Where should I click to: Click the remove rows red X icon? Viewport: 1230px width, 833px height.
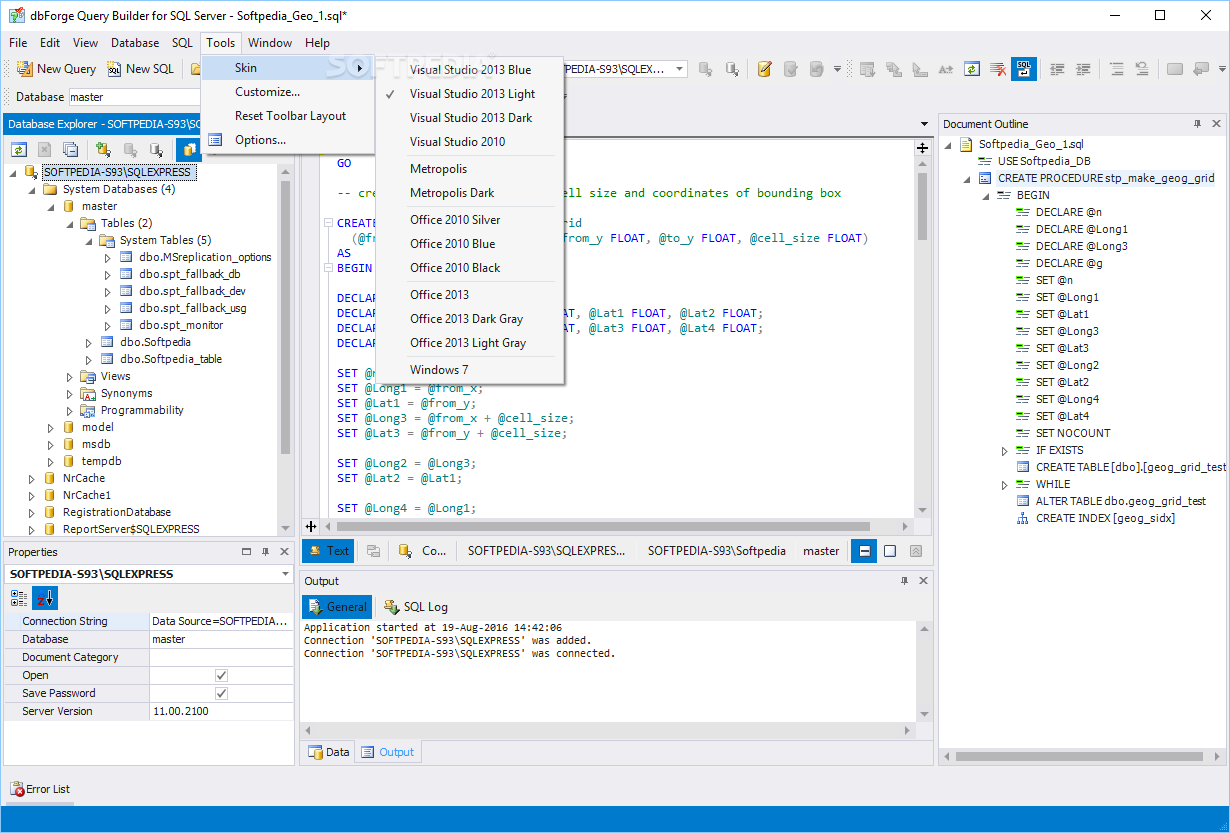pos(998,69)
